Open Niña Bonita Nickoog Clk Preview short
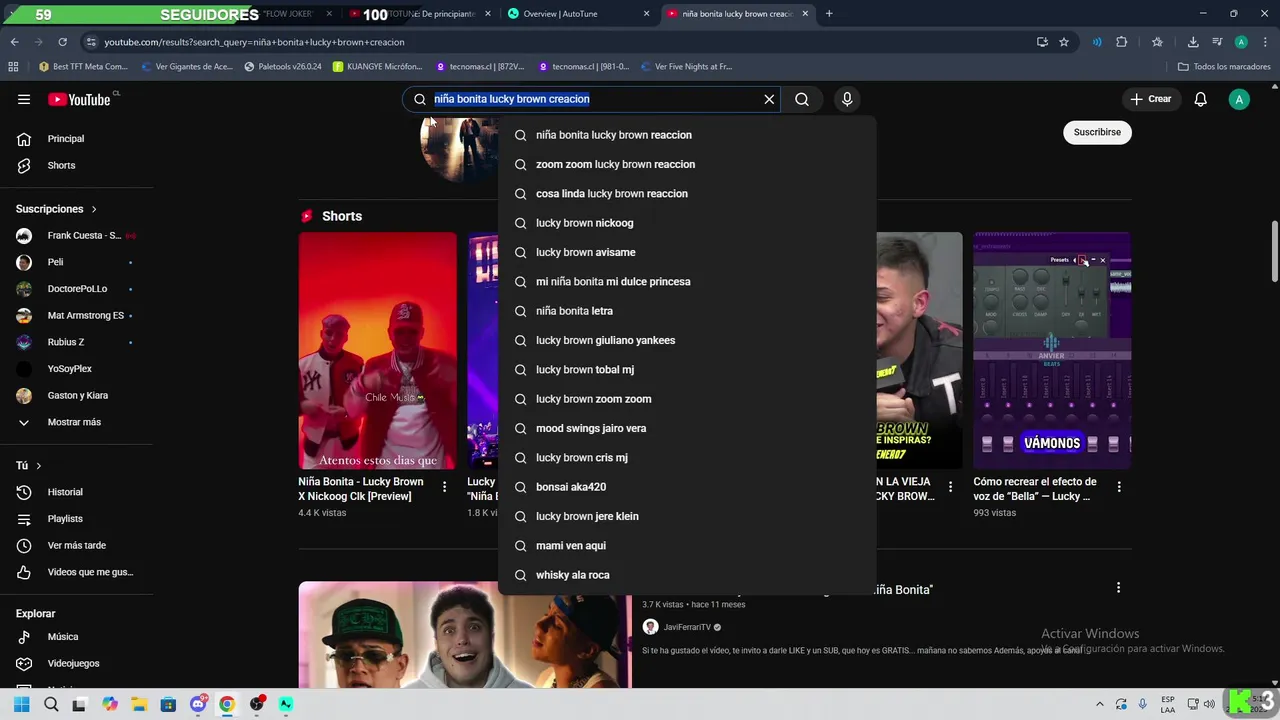 pyautogui.click(x=377, y=350)
